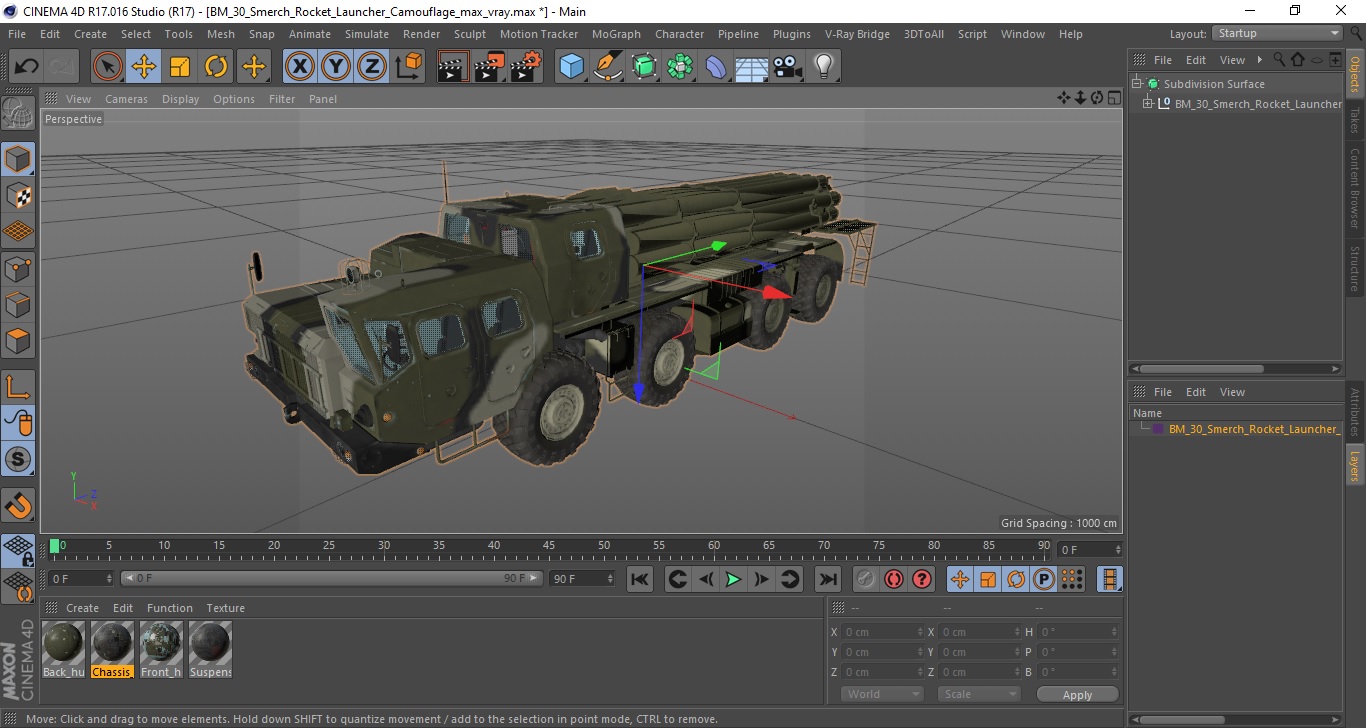Viewport: 1366px width, 728px height.
Task: Toggle the Enable Axis tool
Action: click(18, 387)
